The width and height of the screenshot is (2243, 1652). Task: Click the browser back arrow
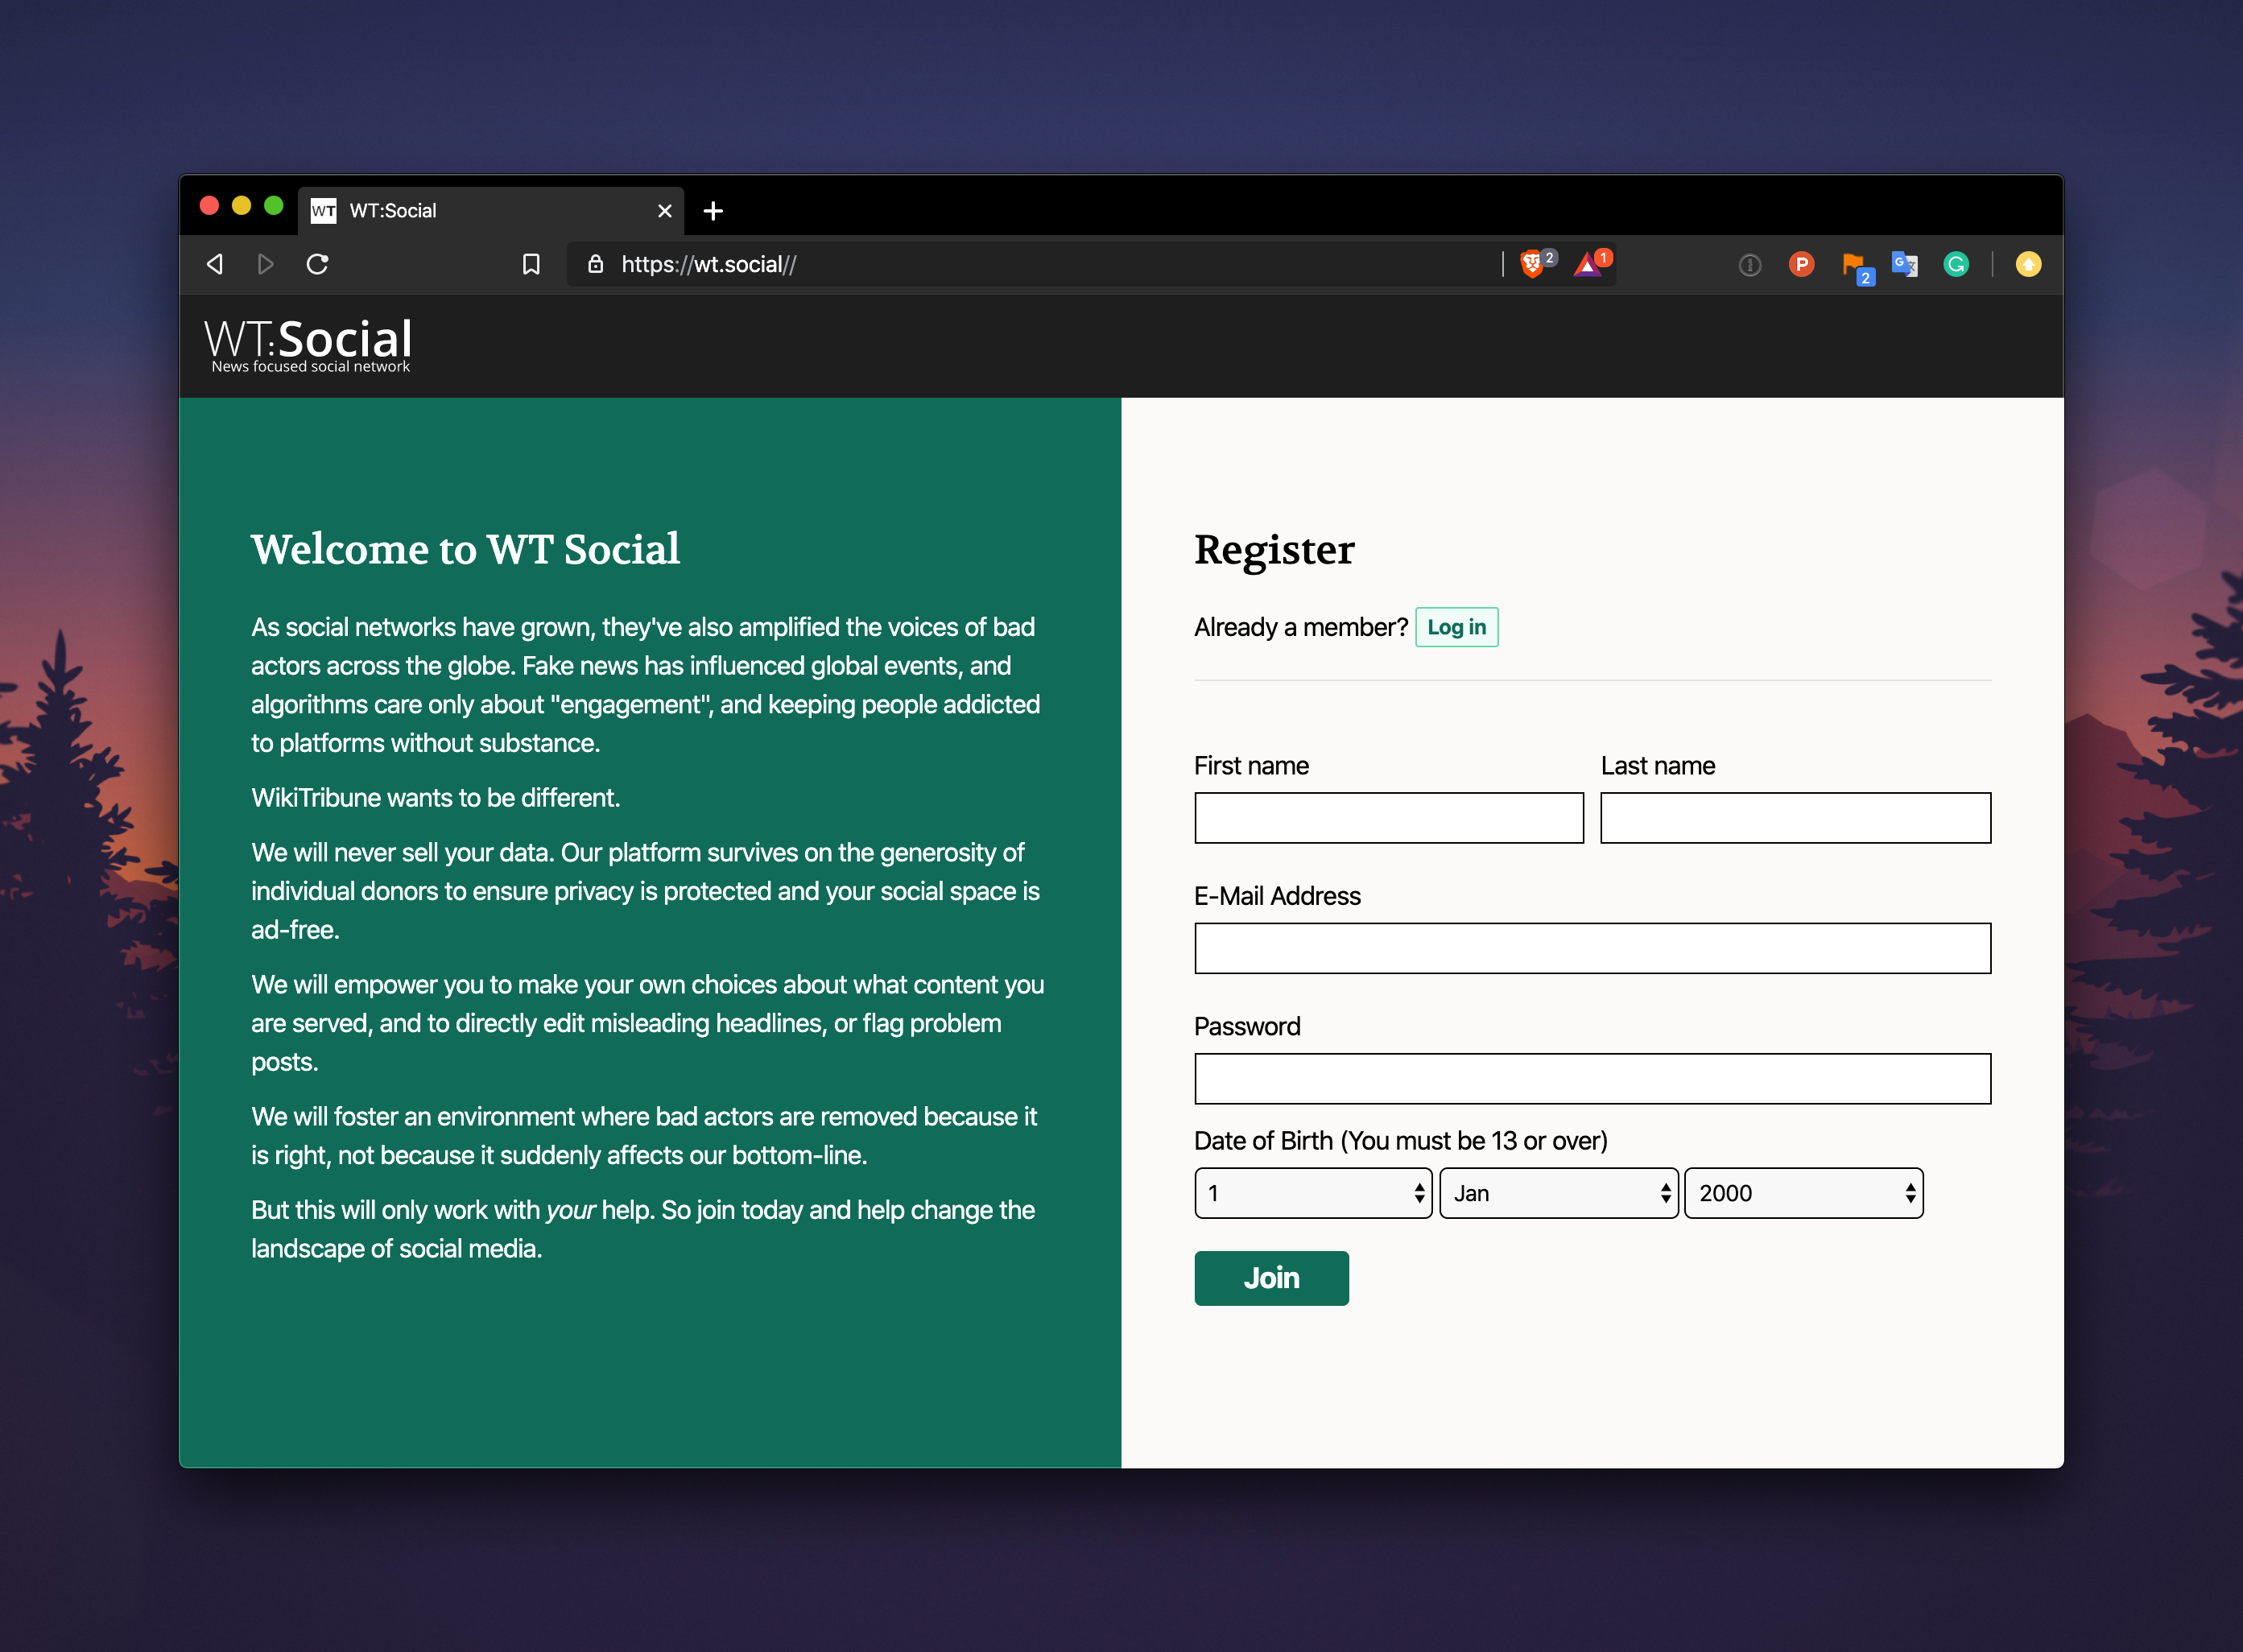(x=215, y=264)
